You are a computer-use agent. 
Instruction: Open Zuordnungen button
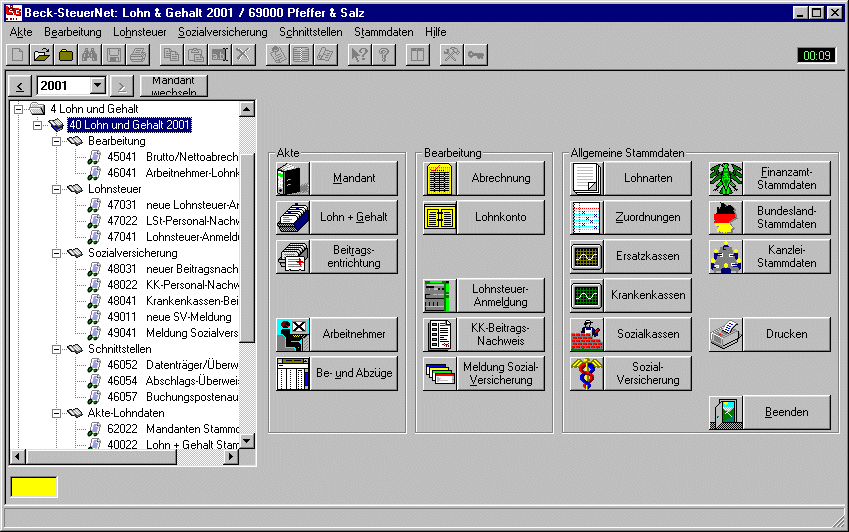[x=648, y=217]
